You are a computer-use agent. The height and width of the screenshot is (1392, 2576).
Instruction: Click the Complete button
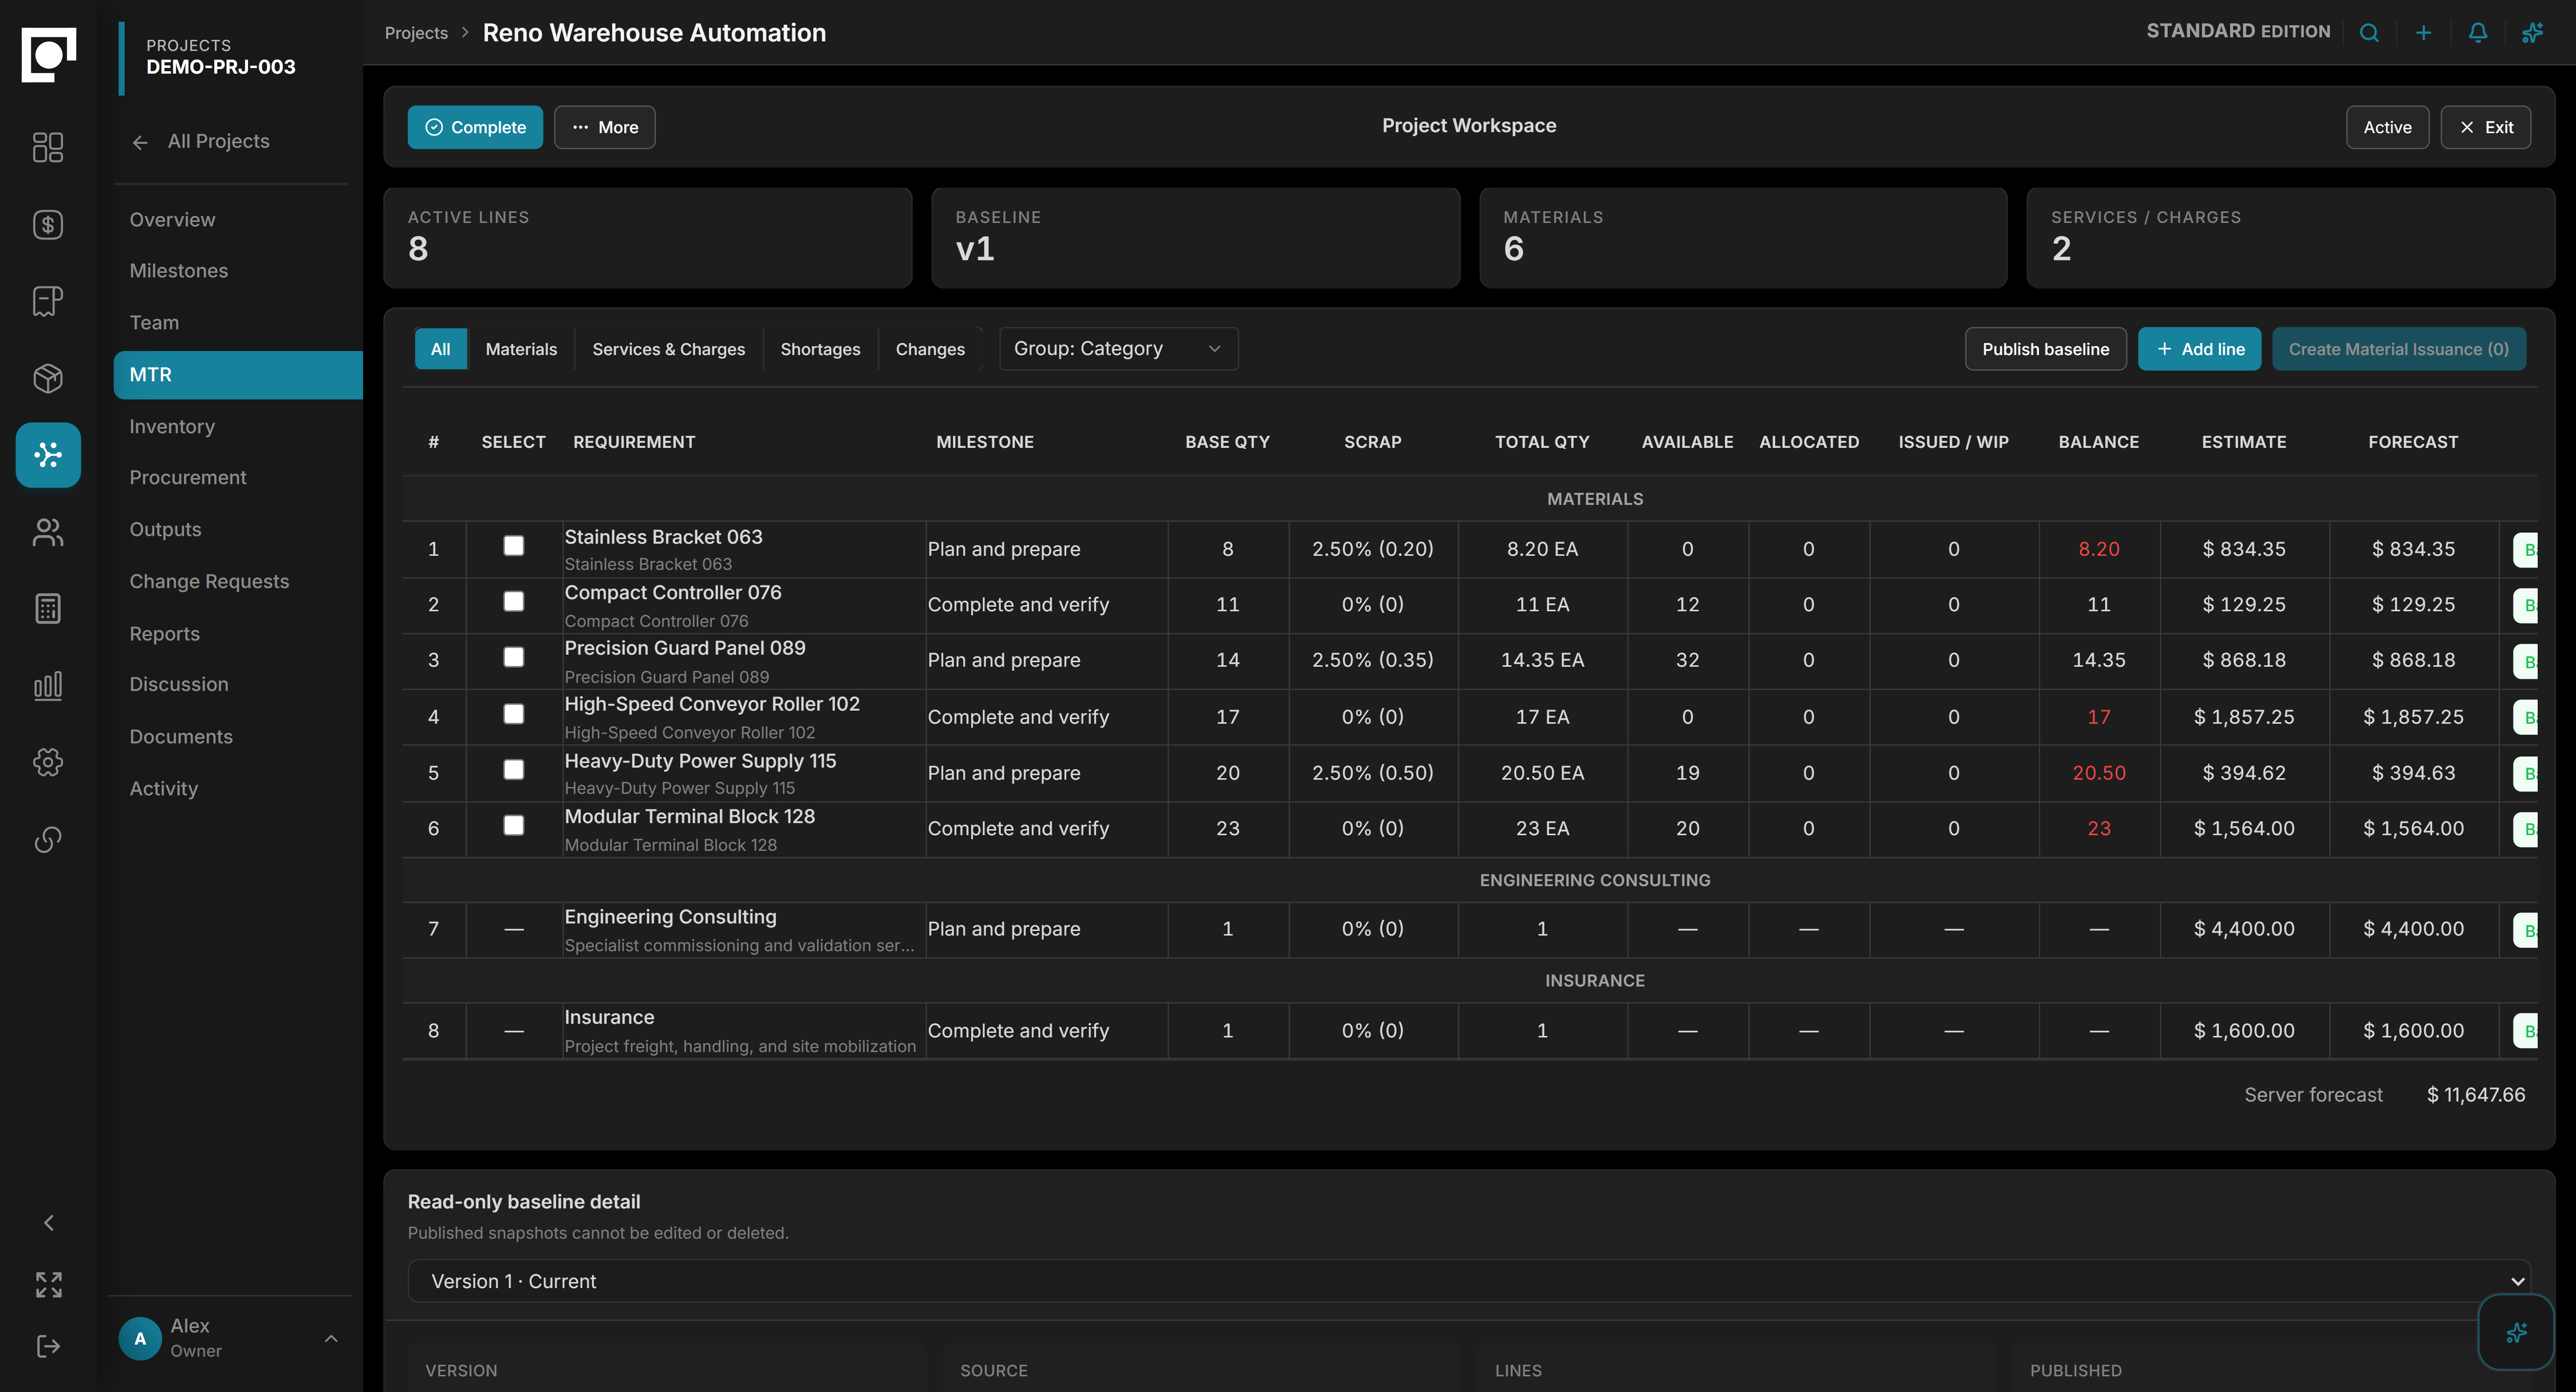(475, 127)
